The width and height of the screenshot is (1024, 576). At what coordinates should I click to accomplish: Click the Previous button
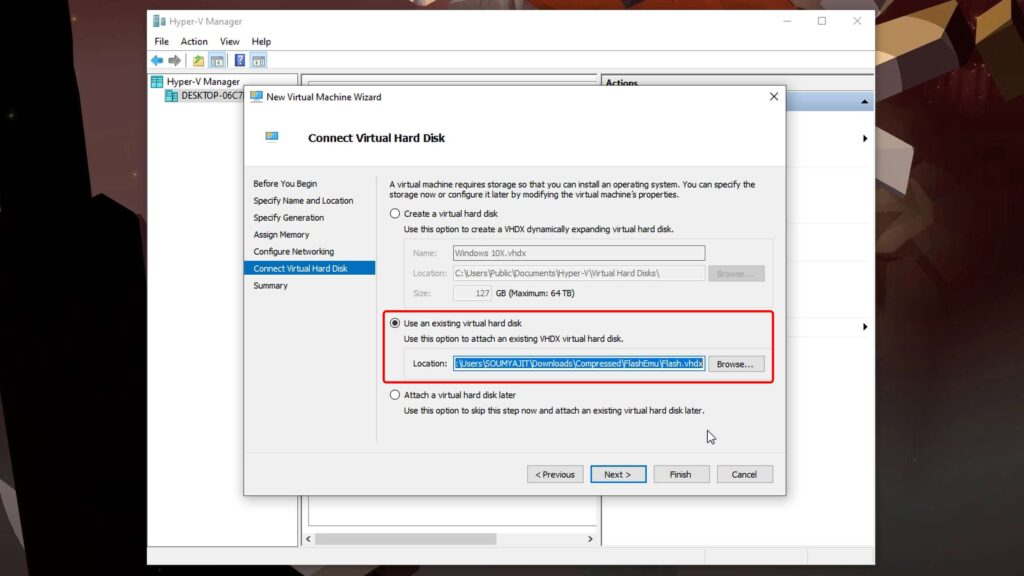tap(555, 474)
